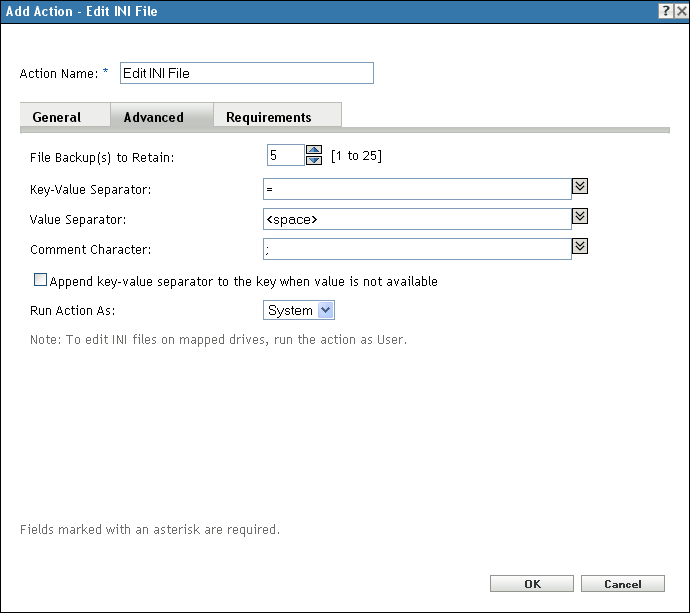690x613 pixels.
Task: Click the '[1 to 25]' range text
Action: tap(356, 156)
